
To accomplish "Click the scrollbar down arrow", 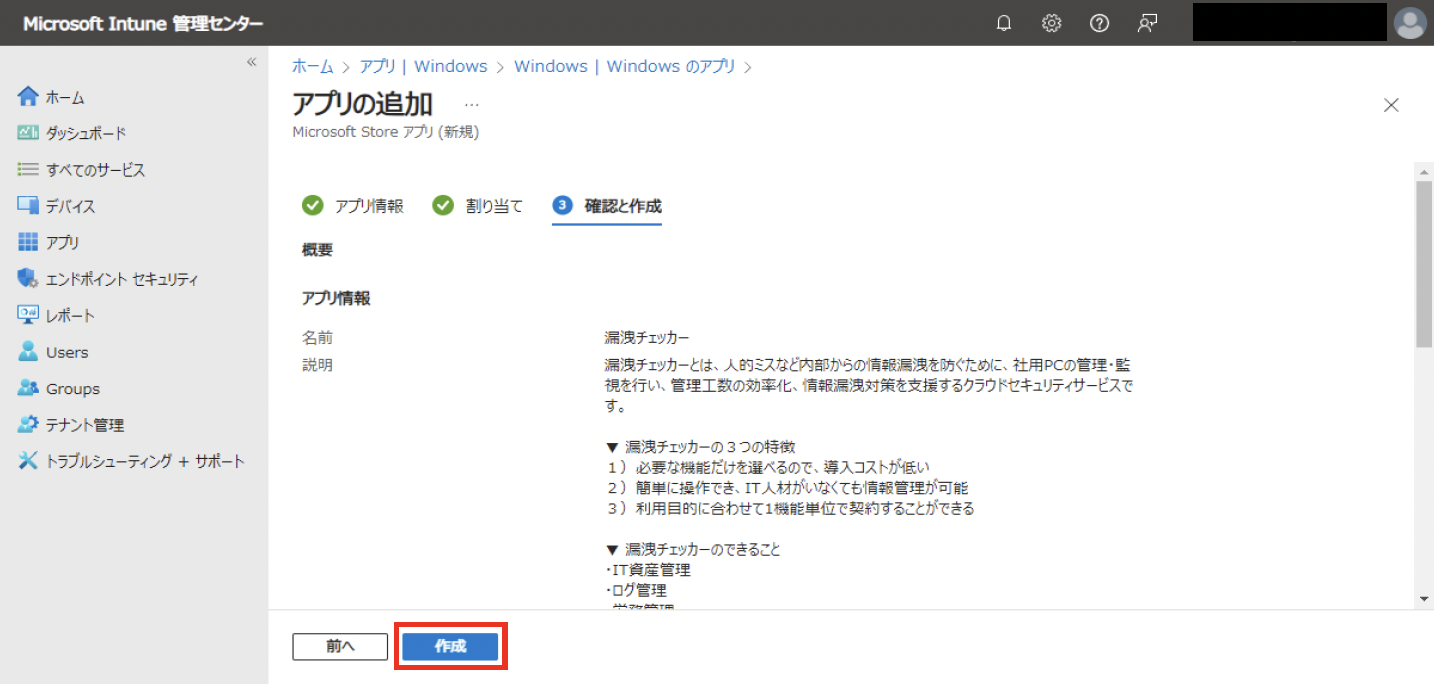I will [x=1424, y=598].
